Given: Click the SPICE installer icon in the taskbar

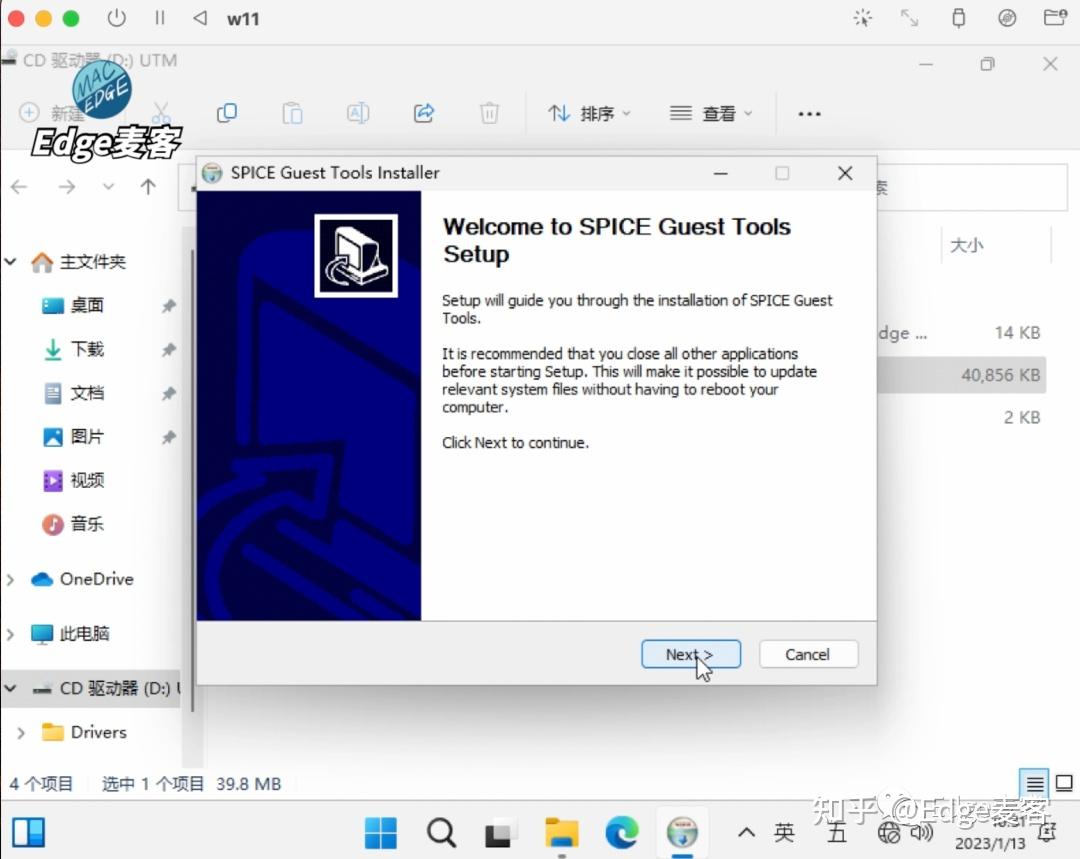Looking at the screenshot, I should [x=683, y=831].
